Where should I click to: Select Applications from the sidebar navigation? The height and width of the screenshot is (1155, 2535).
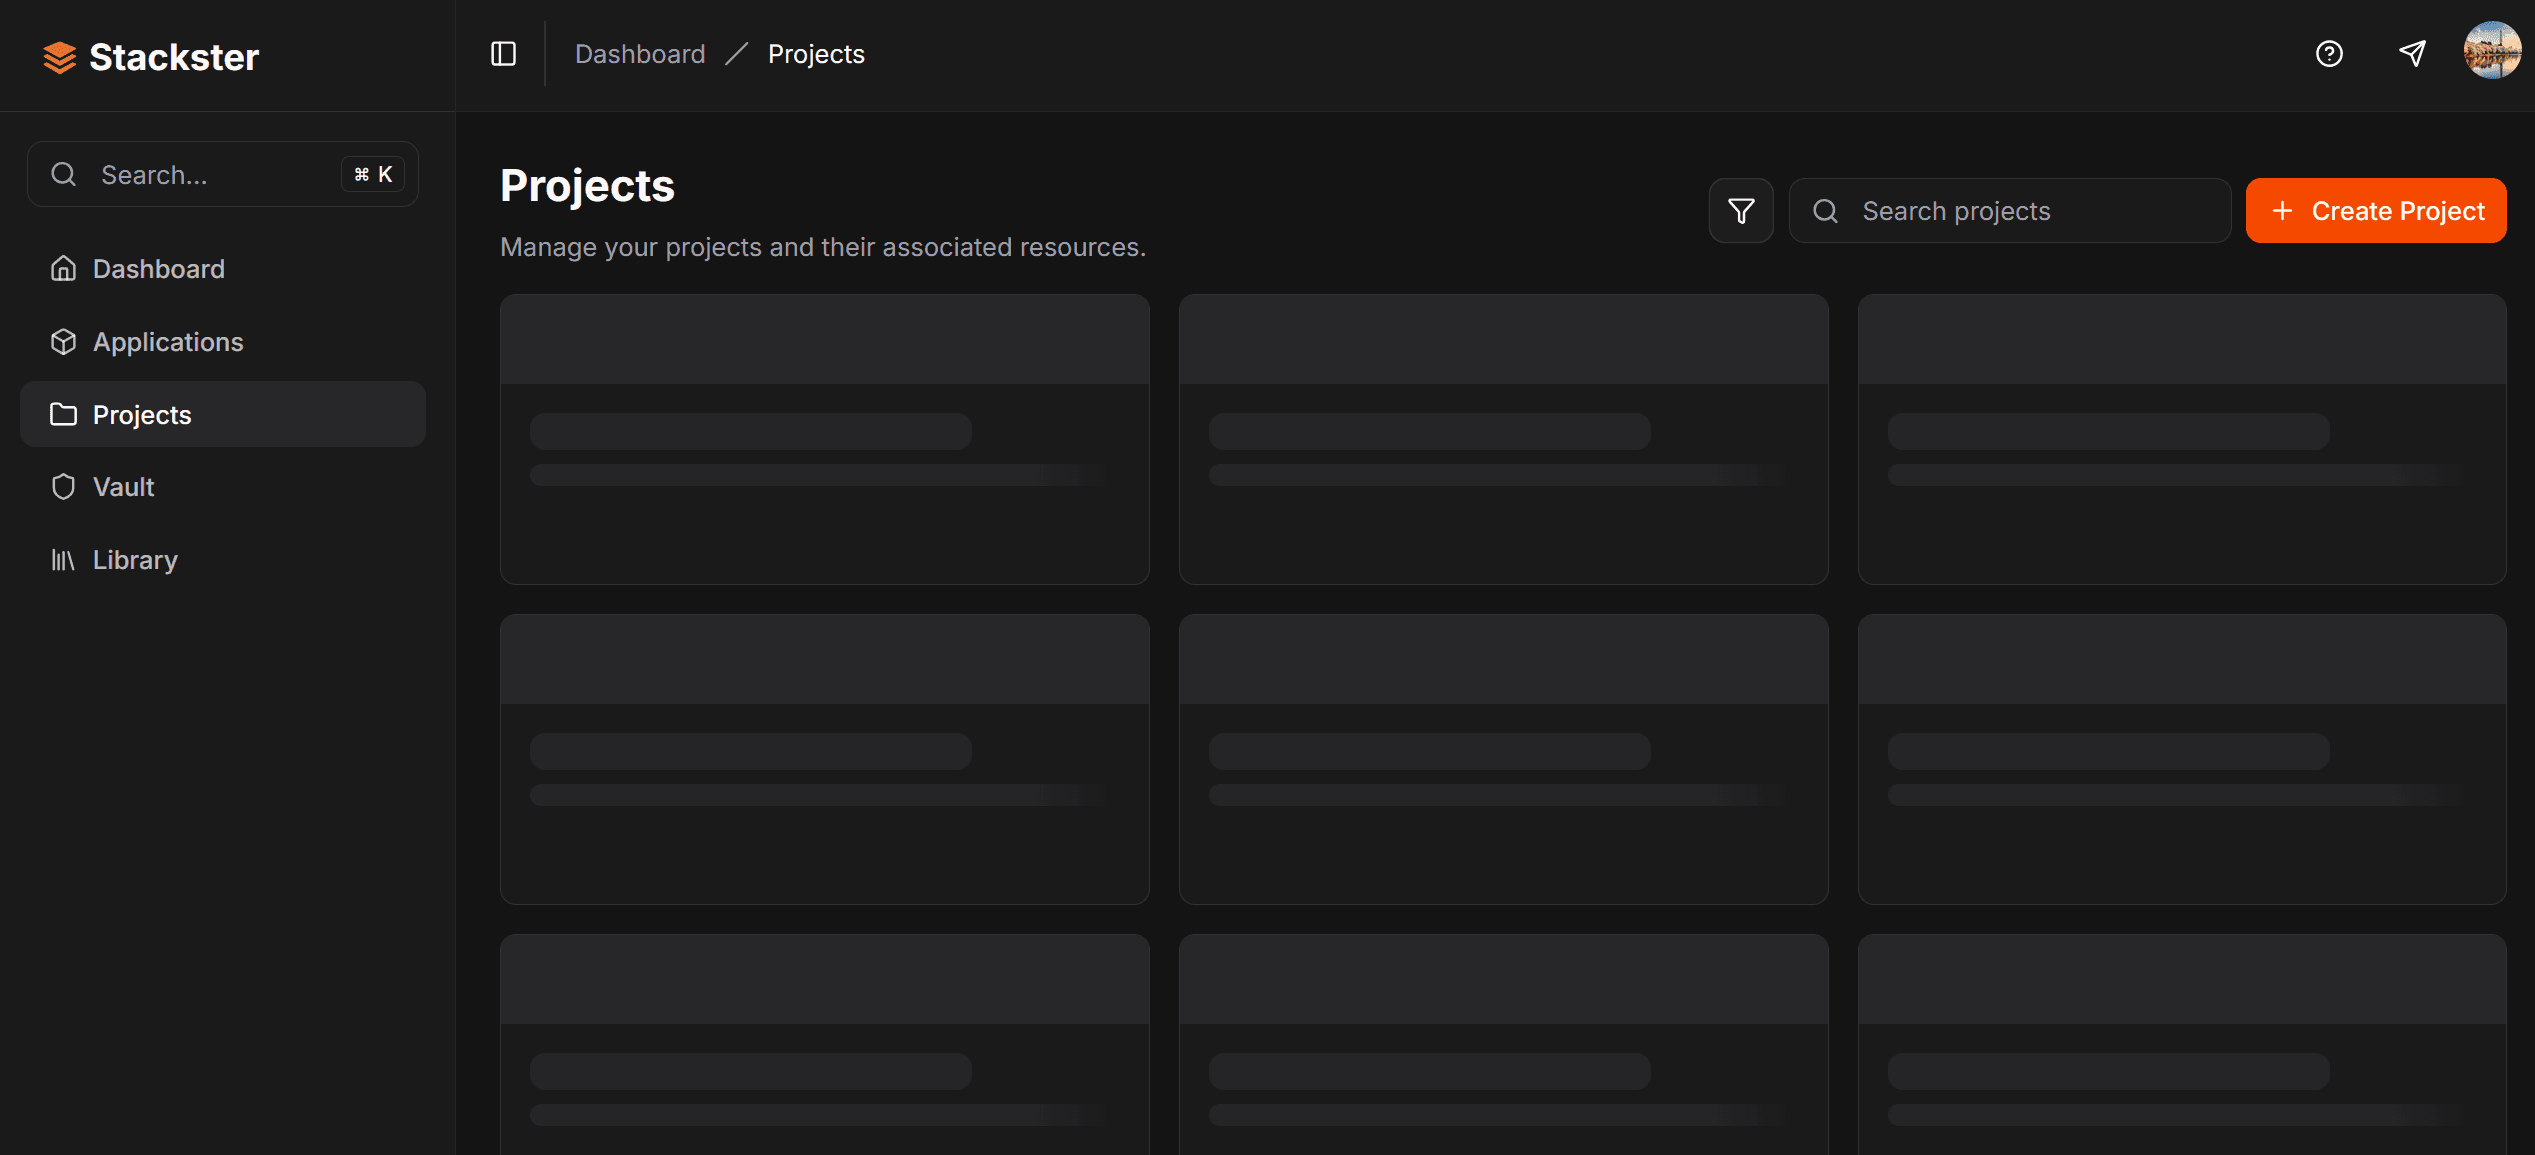click(167, 341)
